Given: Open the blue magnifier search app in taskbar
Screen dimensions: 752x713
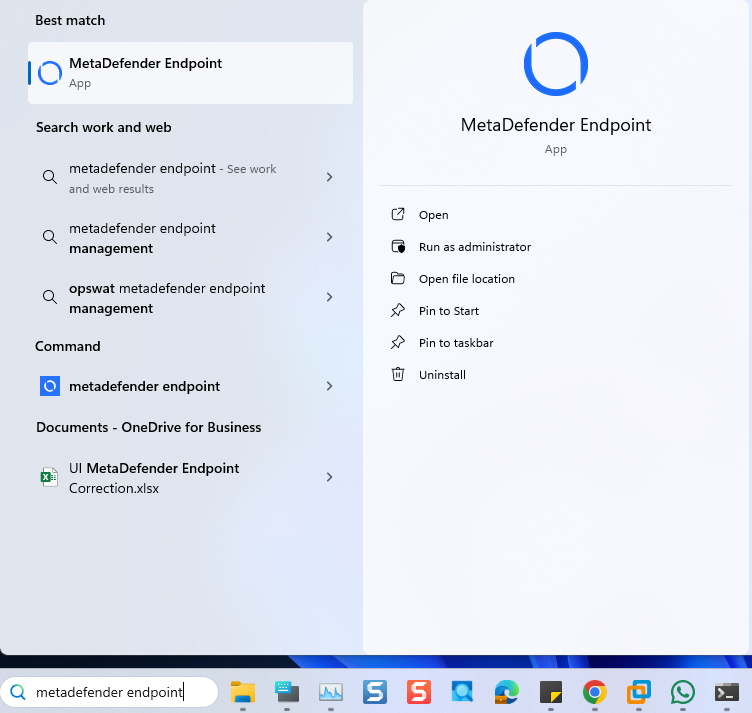Looking at the screenshot, I should [x=462, y=692].
